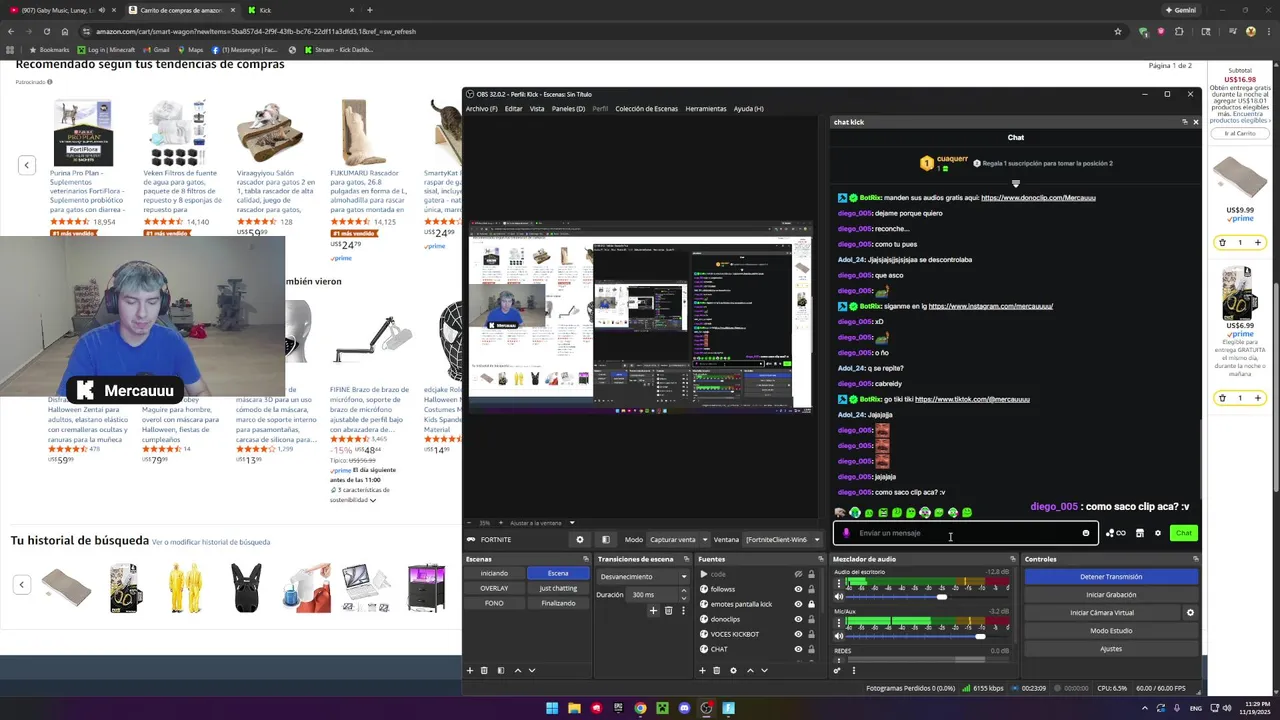Mute Mic/Aux speaker icon
Image resolution: width=1280 pixels, height=720 pixels.
[x=839, y=636]
